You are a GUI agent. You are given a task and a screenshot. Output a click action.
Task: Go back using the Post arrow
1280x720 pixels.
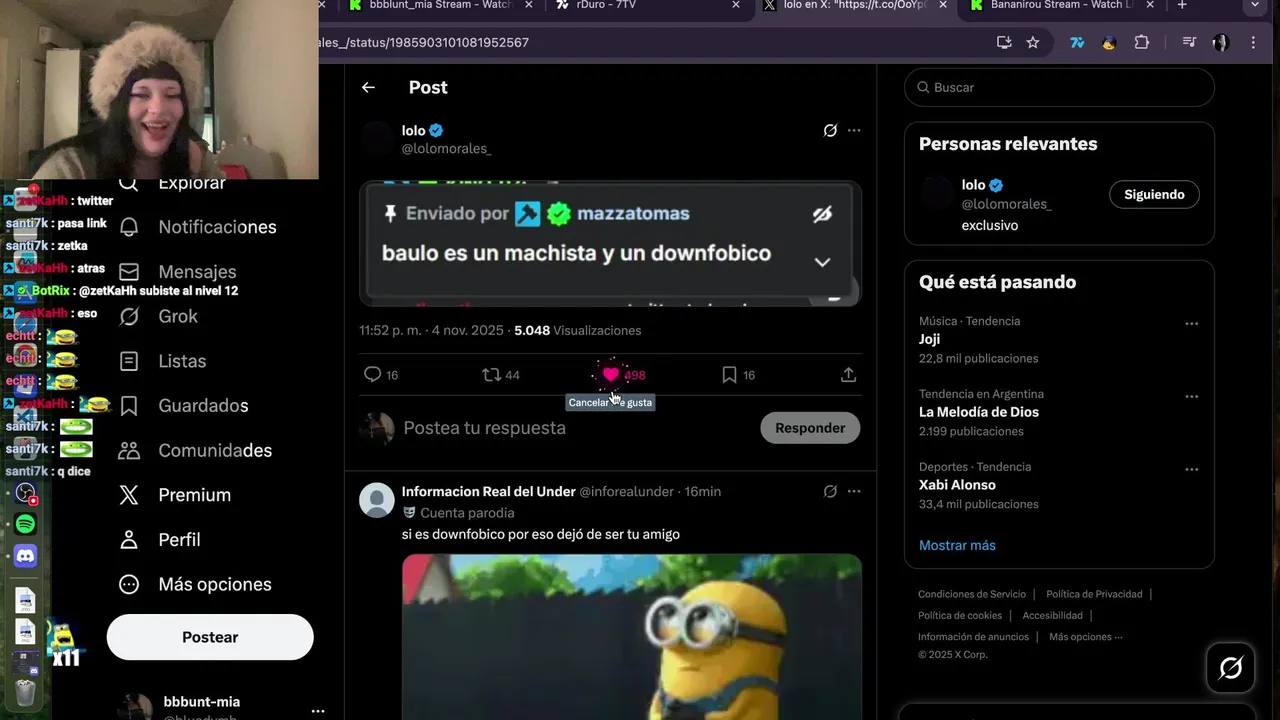(x=368, y=87)
